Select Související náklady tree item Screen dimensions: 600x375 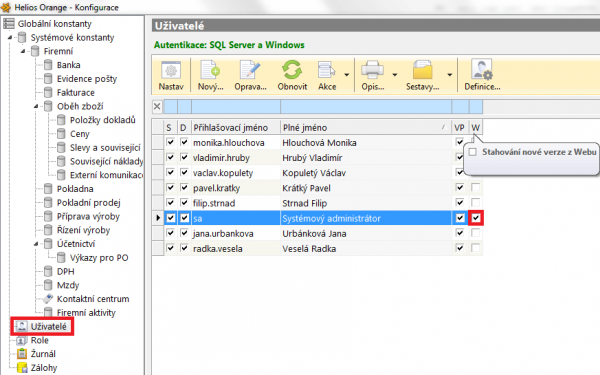(106, 161)
